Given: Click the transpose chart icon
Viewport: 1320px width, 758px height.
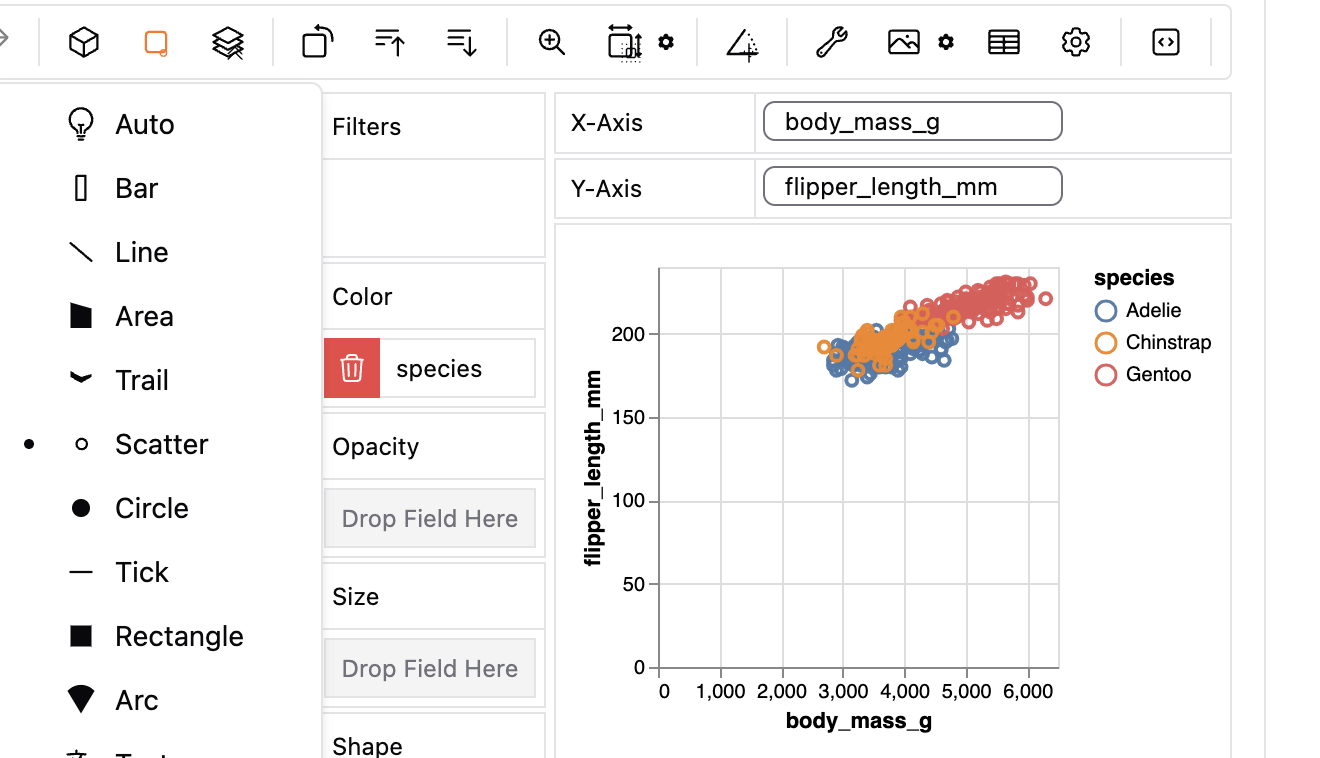Looking at the screenshot, I should pos(317,42).
